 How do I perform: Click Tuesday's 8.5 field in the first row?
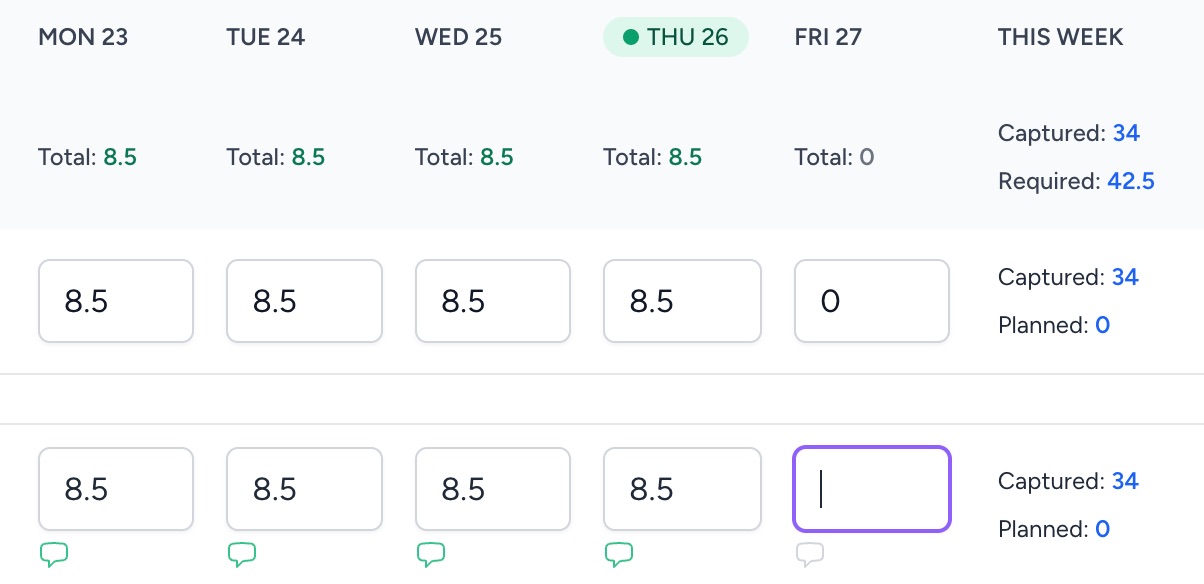click(305, 301)
